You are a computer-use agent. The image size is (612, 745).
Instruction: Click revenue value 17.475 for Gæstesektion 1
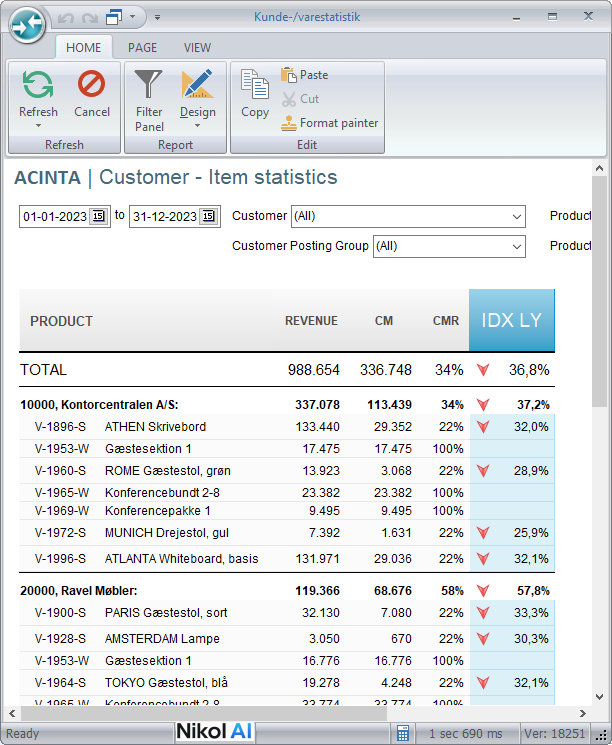click(x=321, y=449)
